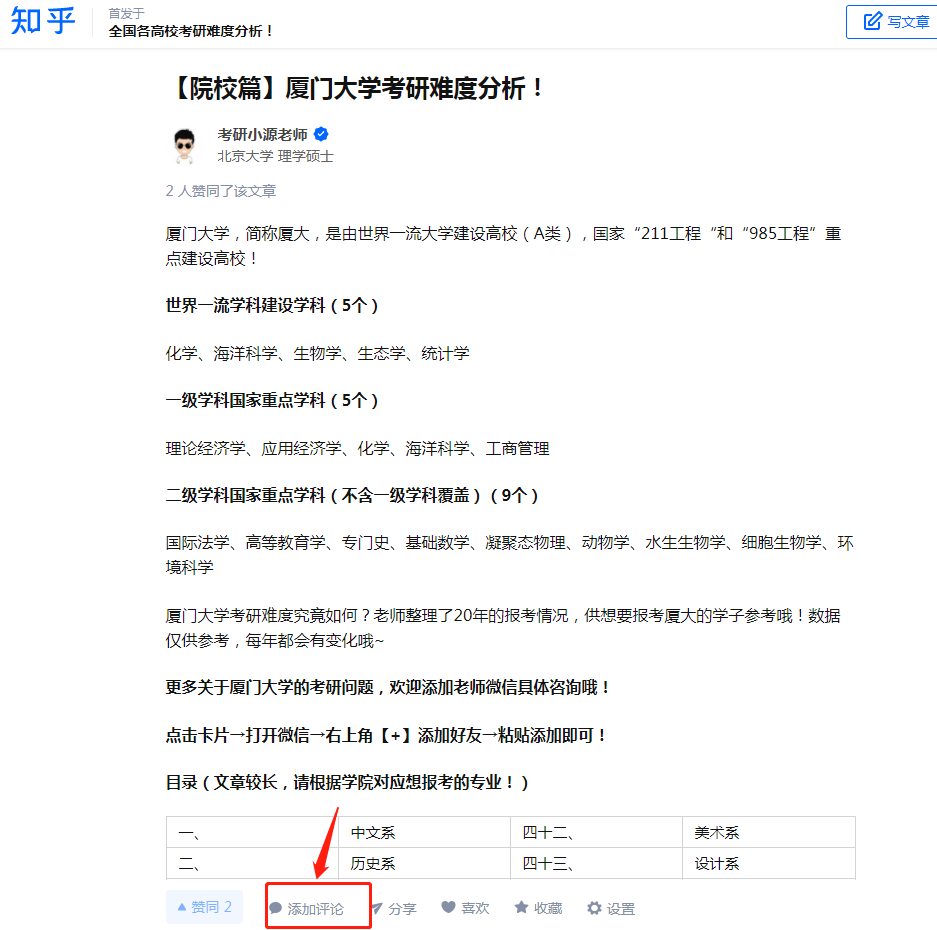The width and height of the screenshot is (937, 930).
Task: Click heading 世界一流学科建设学科（5个）
Action: 272,305
